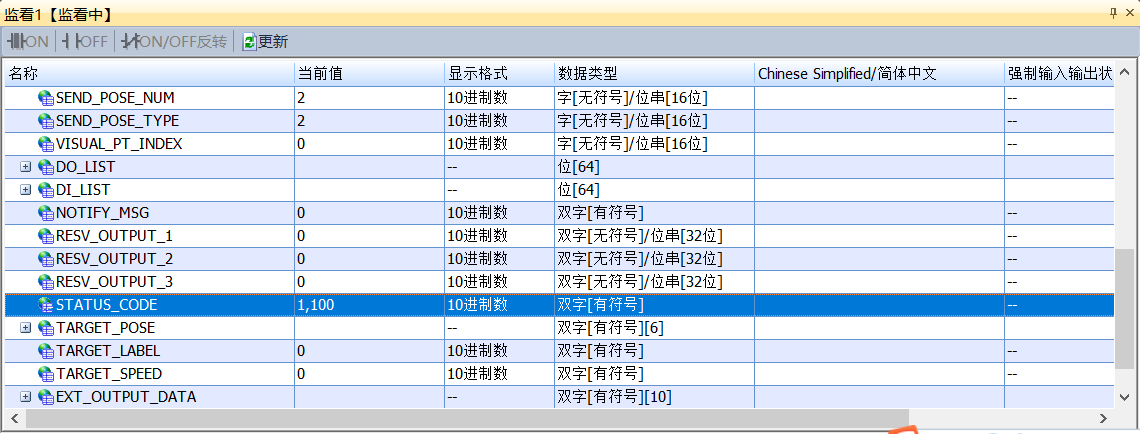Click the close X of 监看1 panel

(x=1131, y=14)
